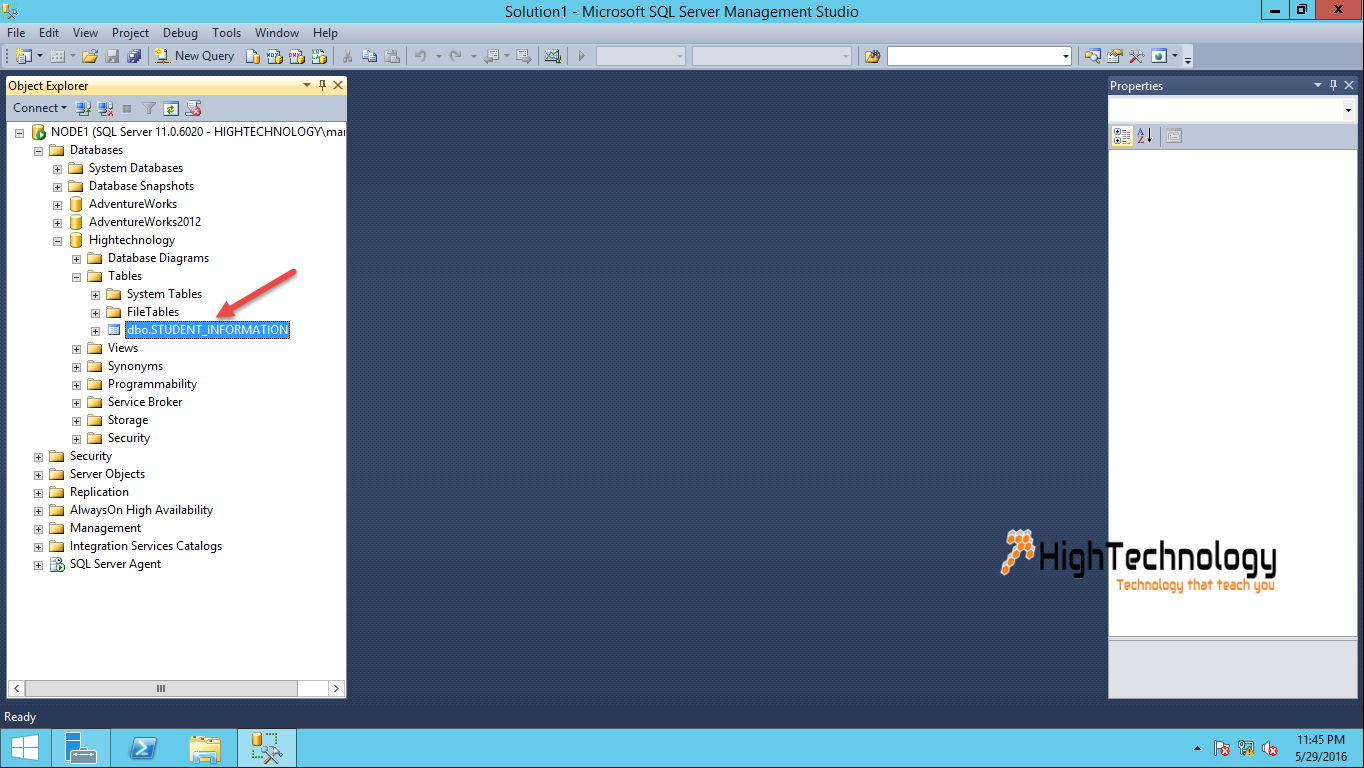Click the Filter funnel icon
The width and height of the screenshot is (1364, 768).
coord(149,108)
